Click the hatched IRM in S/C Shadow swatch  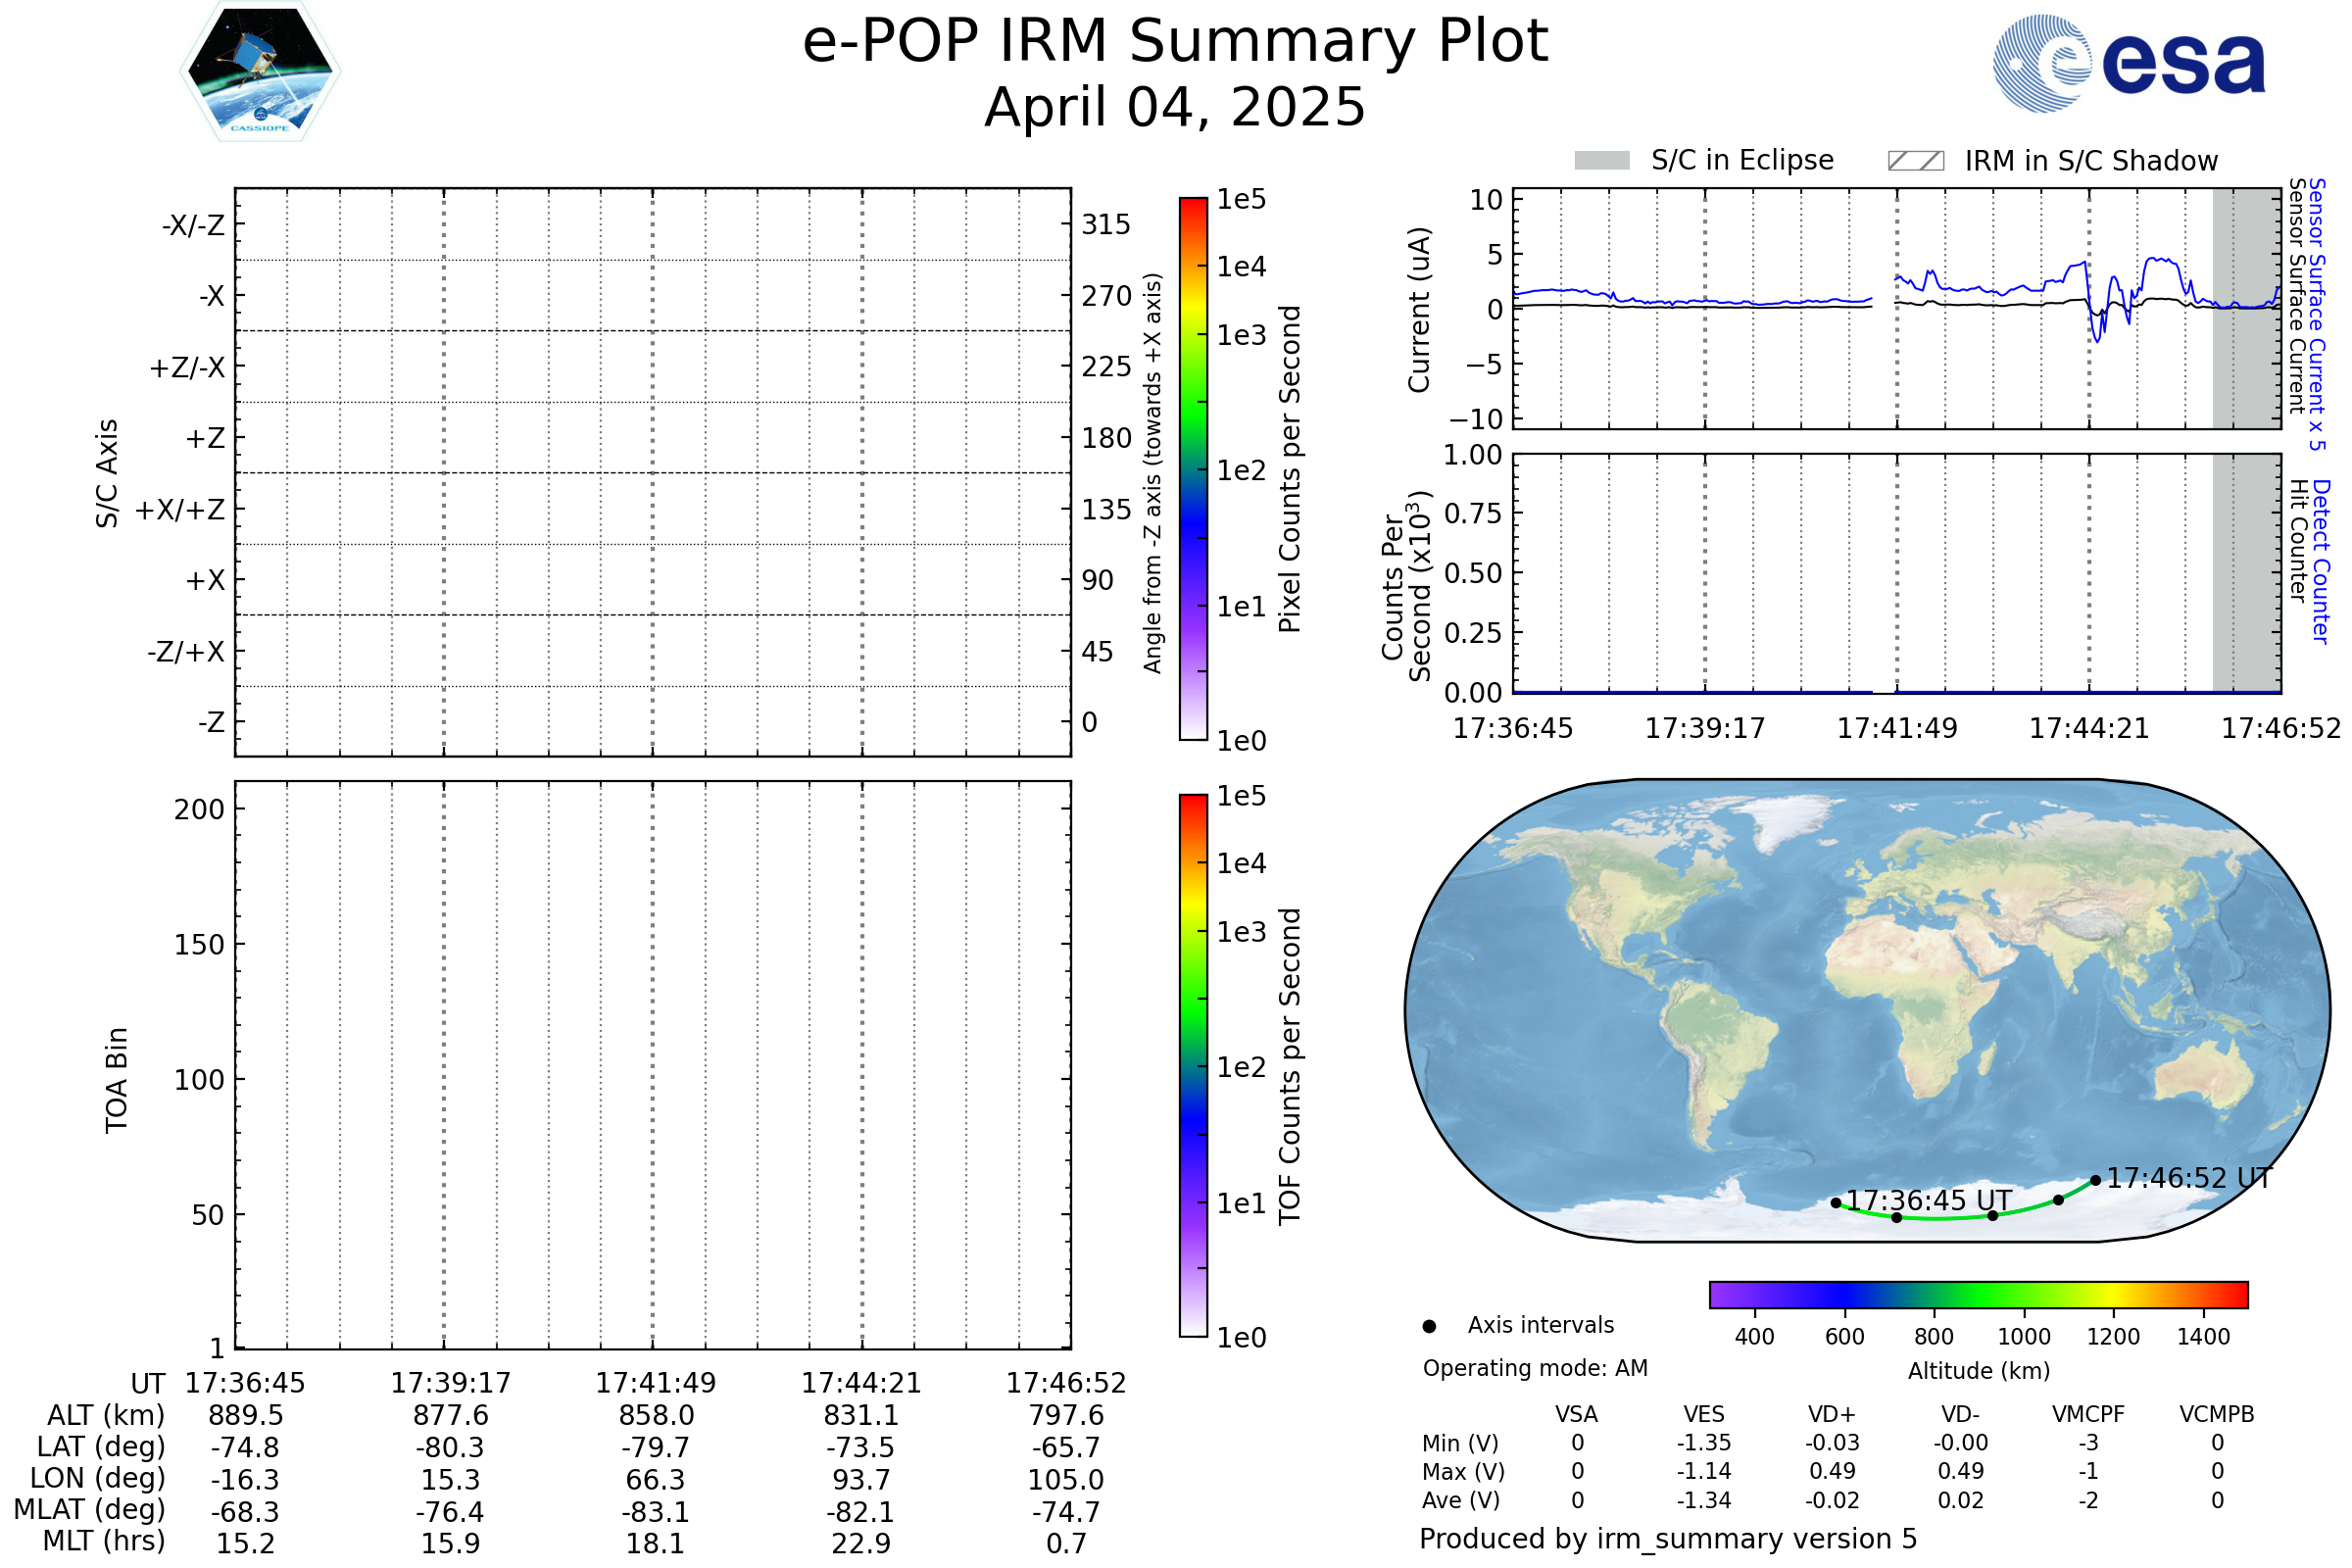click(x=1915, y=161)
